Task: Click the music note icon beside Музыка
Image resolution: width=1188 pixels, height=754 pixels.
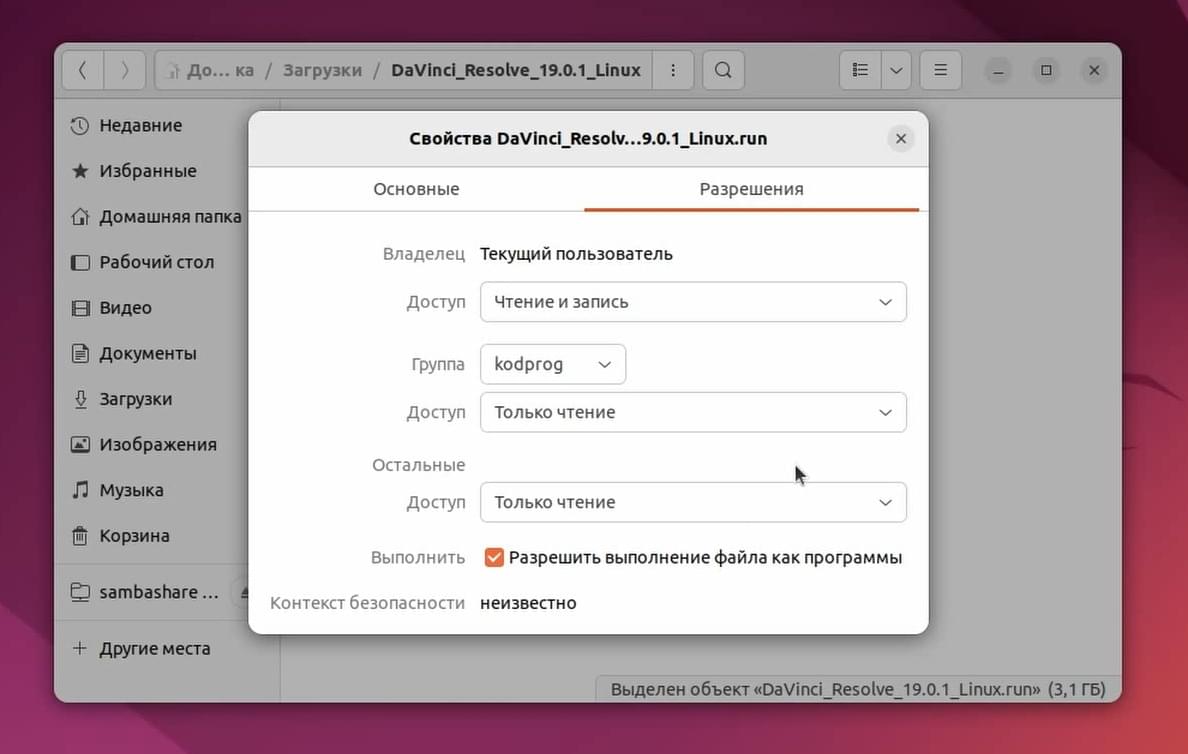Action: (80, 490)
